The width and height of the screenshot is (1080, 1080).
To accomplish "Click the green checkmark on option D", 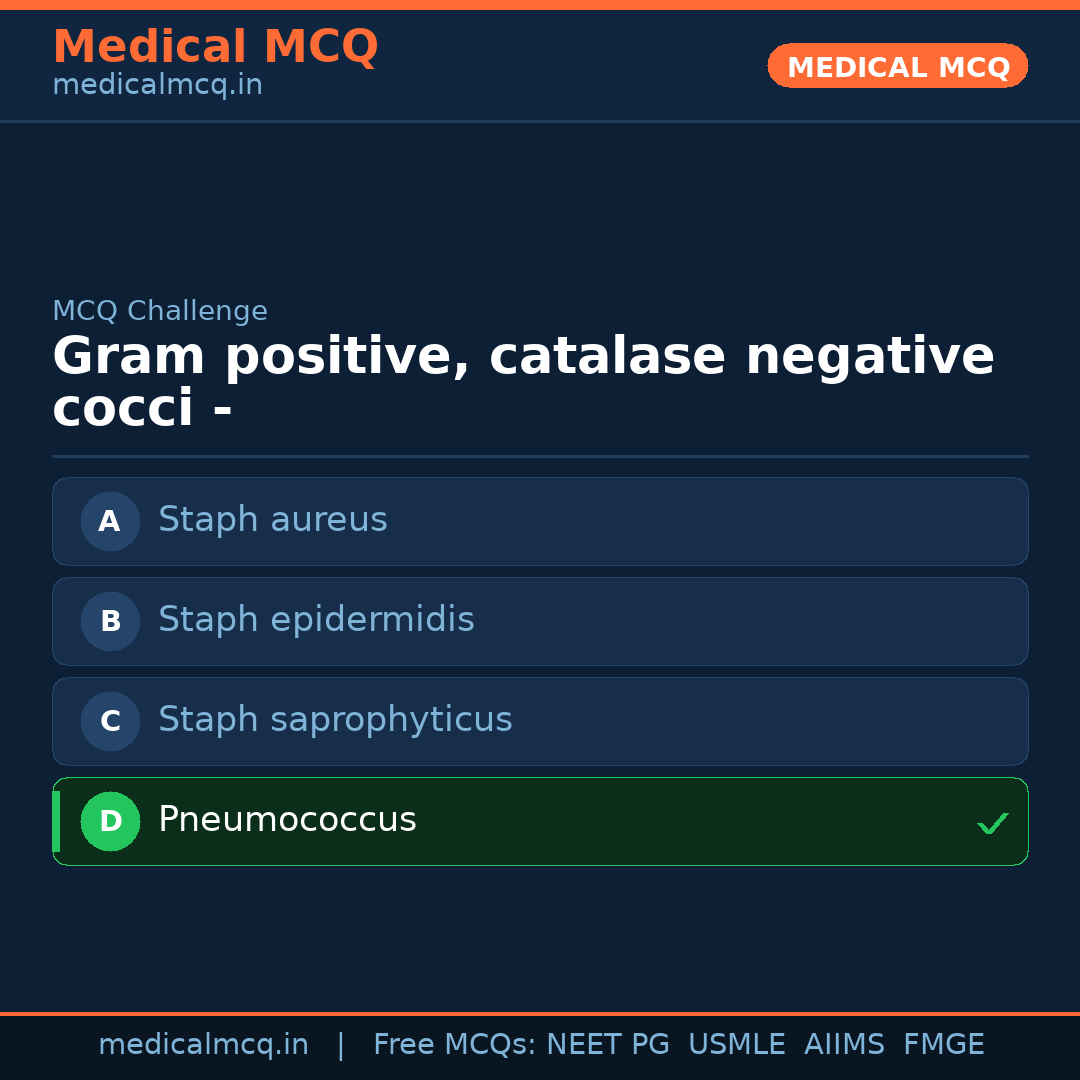I will pos(993,823).
